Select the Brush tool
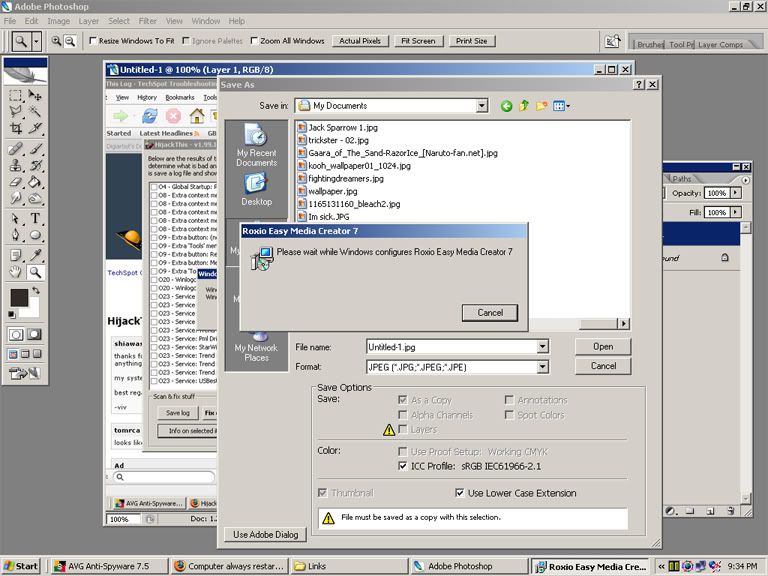The height and width of the screenshot is (576, 768). click(x=35, y=148)
